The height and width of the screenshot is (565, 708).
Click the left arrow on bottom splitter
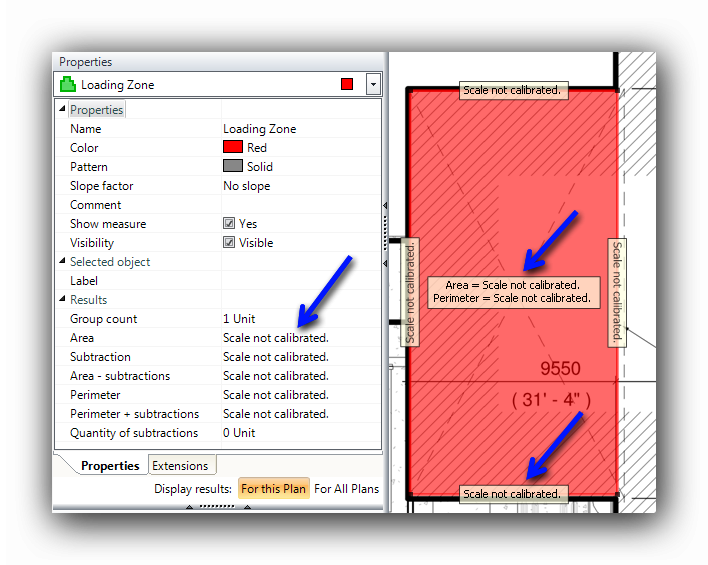(x=190, y=507)
